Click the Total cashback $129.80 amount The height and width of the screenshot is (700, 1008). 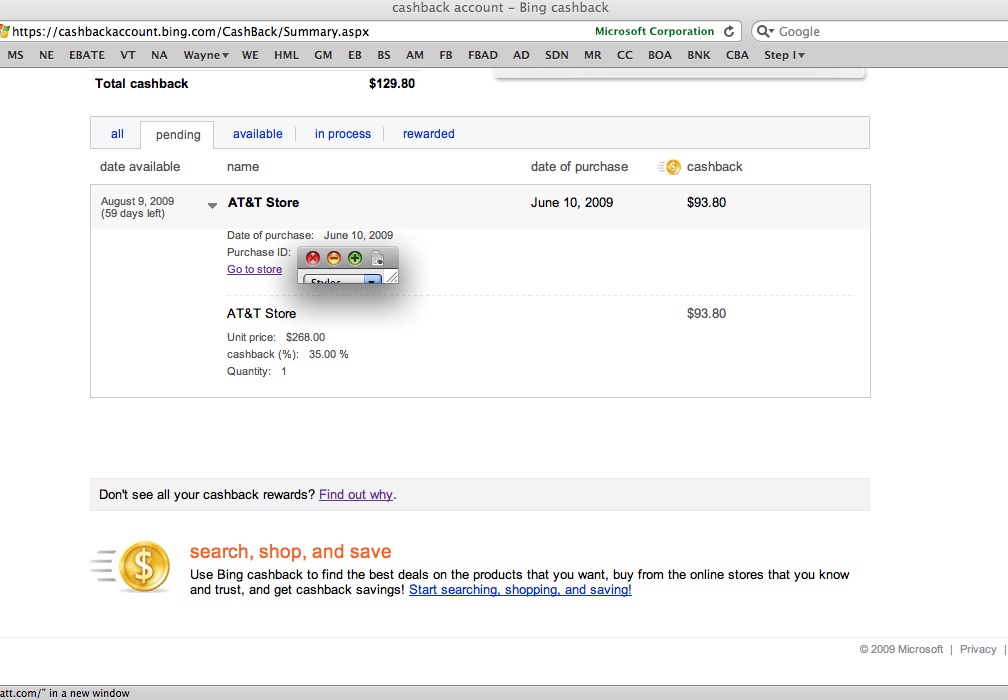tap(392, 84)
